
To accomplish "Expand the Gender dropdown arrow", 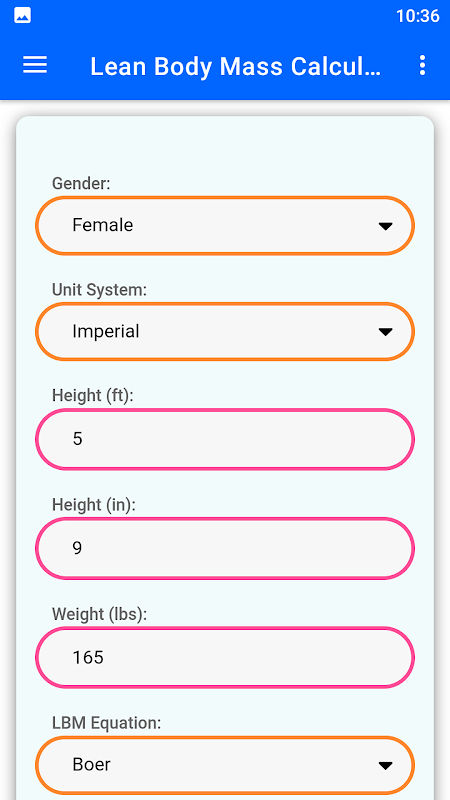I will [385, 226].
